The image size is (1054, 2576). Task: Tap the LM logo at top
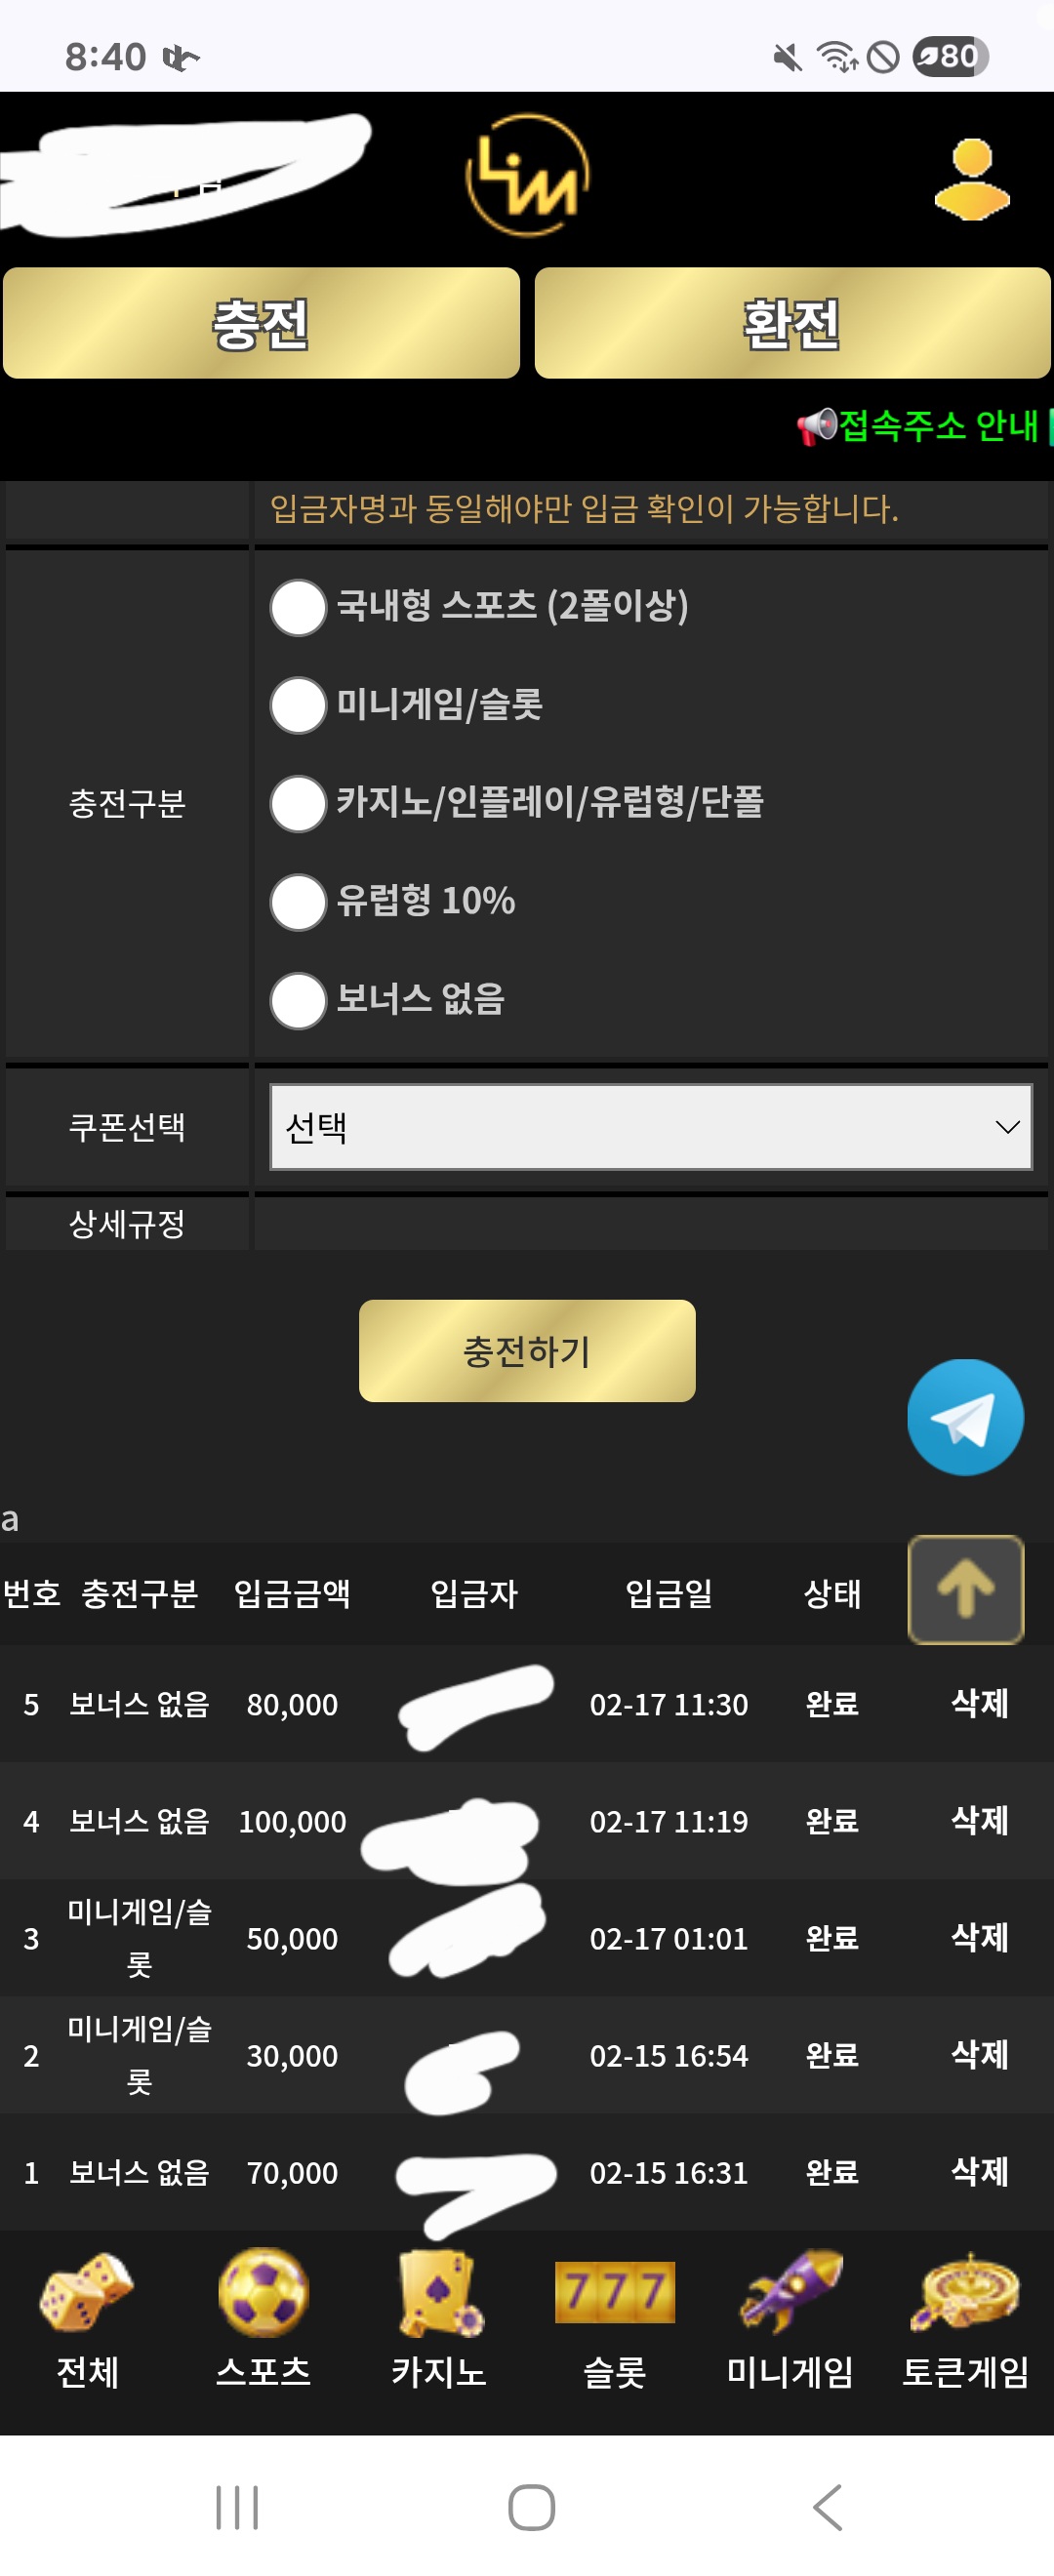[x=527, y=175]
